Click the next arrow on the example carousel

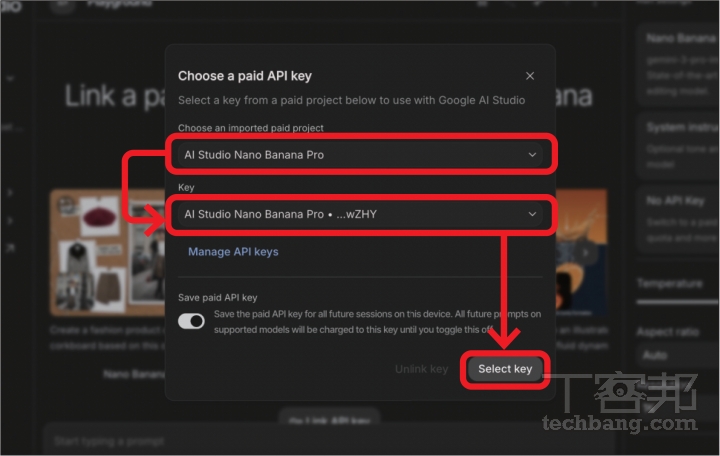[x=585, y=252]
